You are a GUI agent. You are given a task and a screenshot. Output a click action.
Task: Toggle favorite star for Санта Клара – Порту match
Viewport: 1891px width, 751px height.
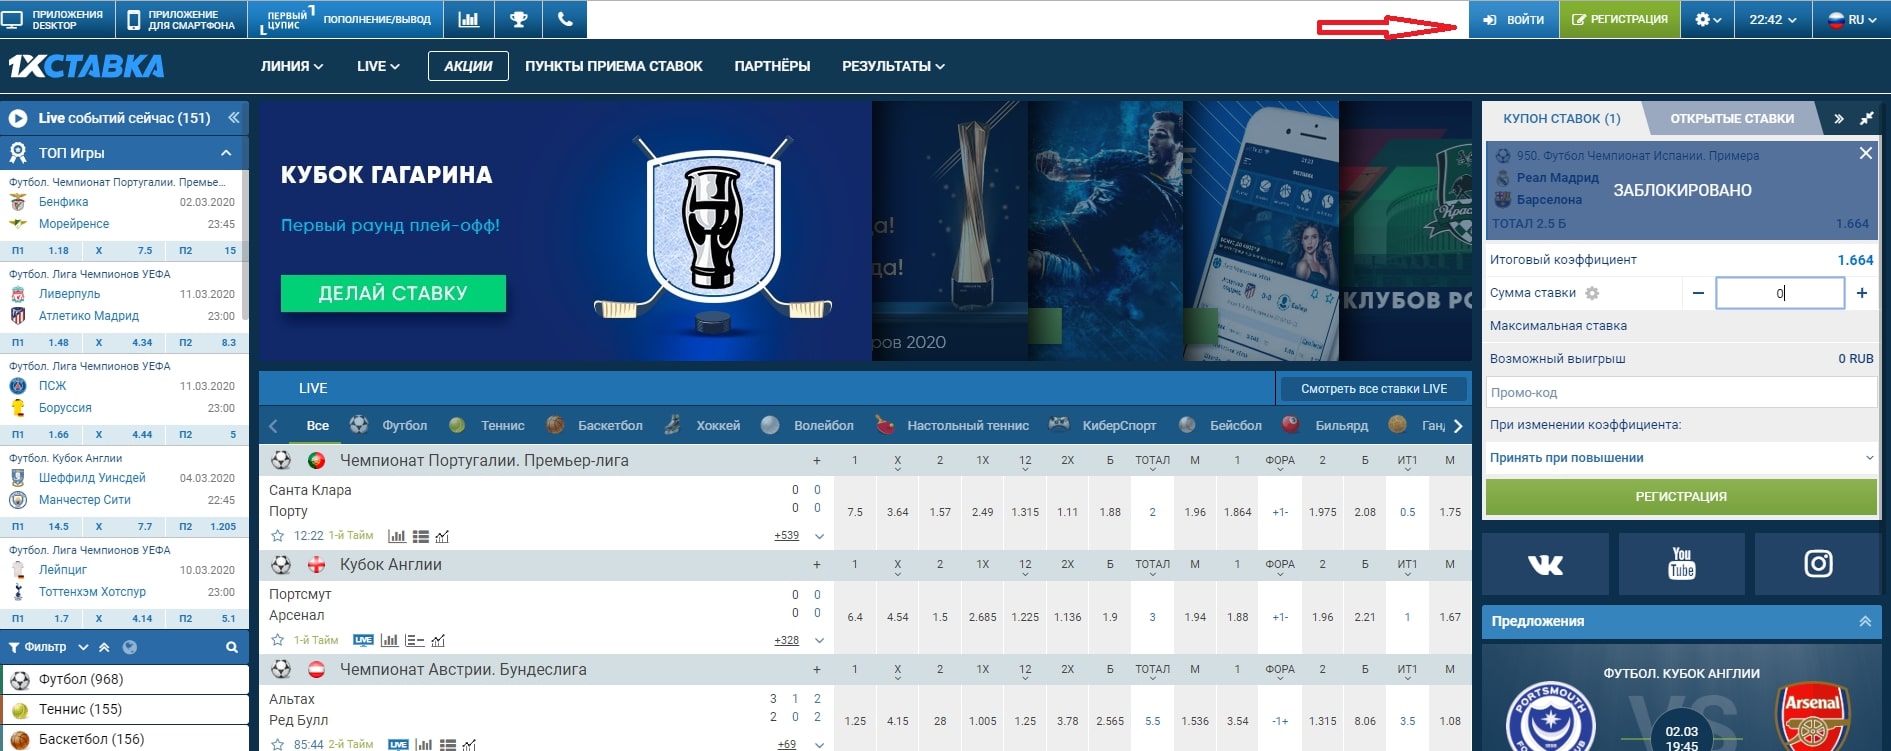(278, 536)
